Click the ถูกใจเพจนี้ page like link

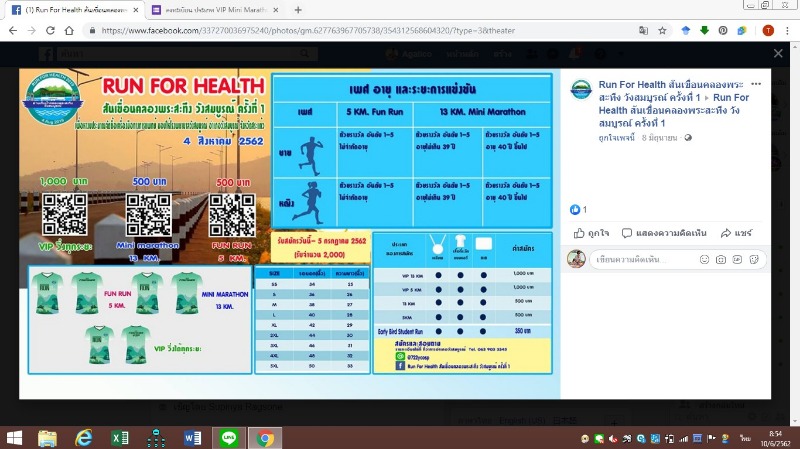[x=616, y=138]
